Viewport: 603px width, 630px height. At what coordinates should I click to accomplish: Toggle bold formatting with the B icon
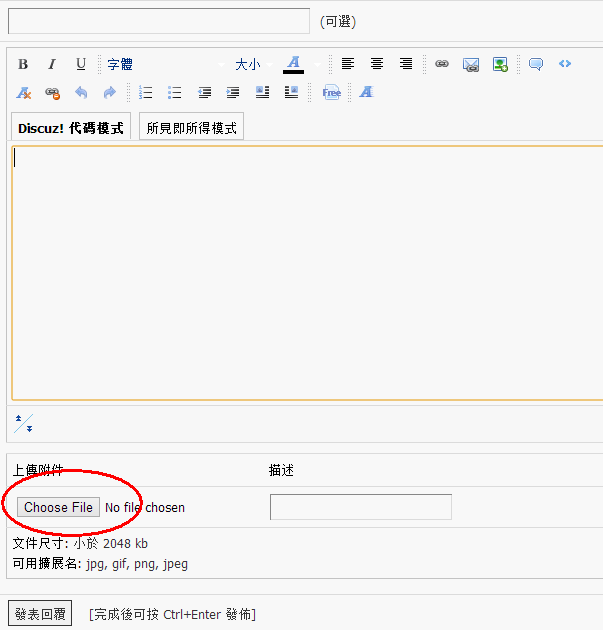pyautogui.click(x=23, y=64)
